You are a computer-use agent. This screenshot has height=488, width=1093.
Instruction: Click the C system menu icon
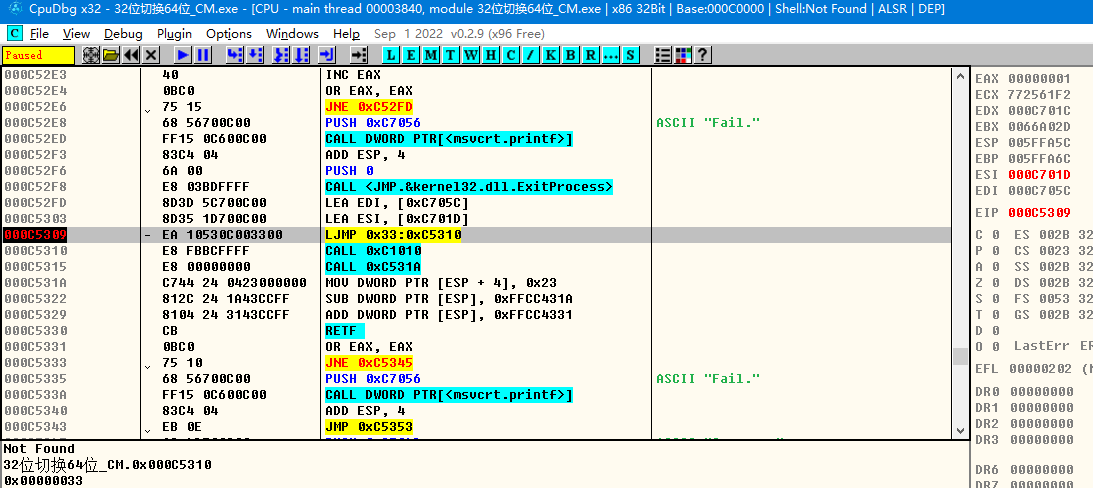point(15,33)
